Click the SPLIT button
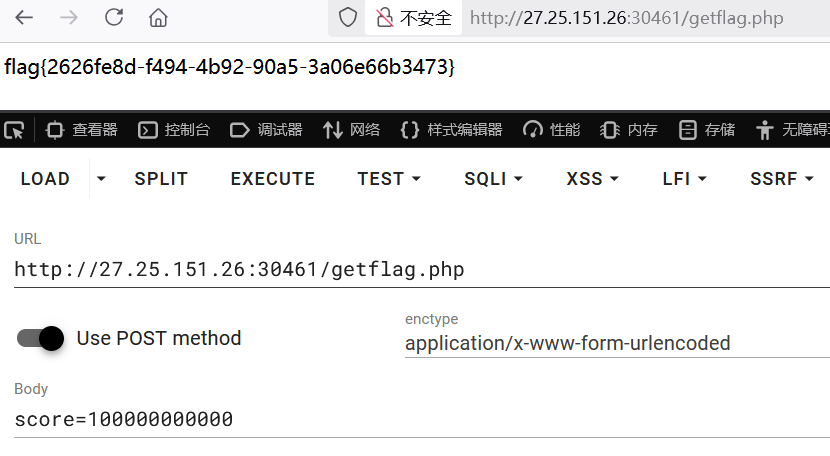This screenshot has height=456, width=830. tap(161, 179)
